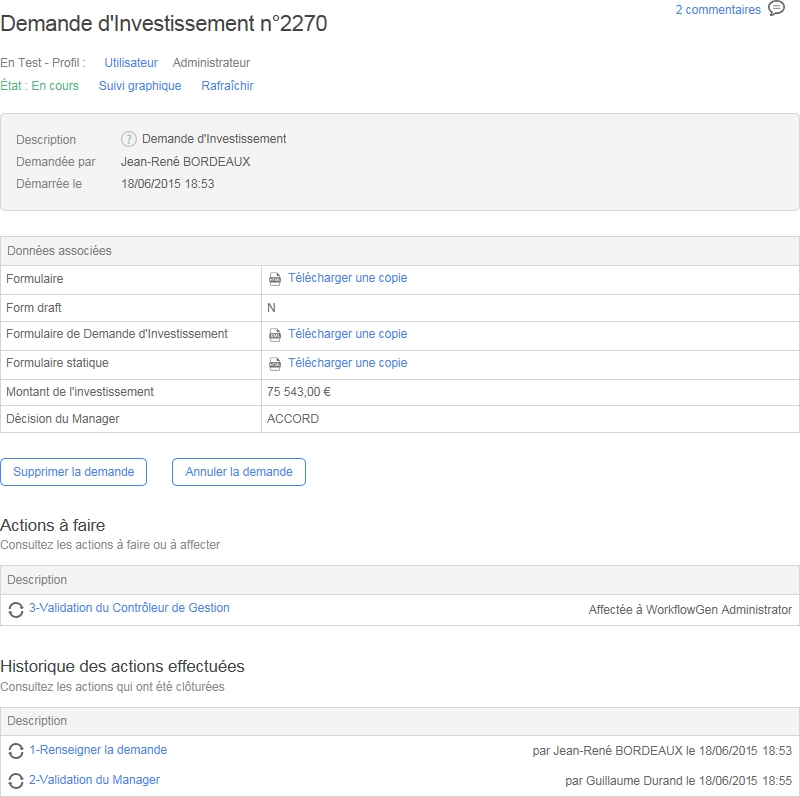Click the comments speech bubble icon
The height and width of the screenshot is (797, 800).
776,9
